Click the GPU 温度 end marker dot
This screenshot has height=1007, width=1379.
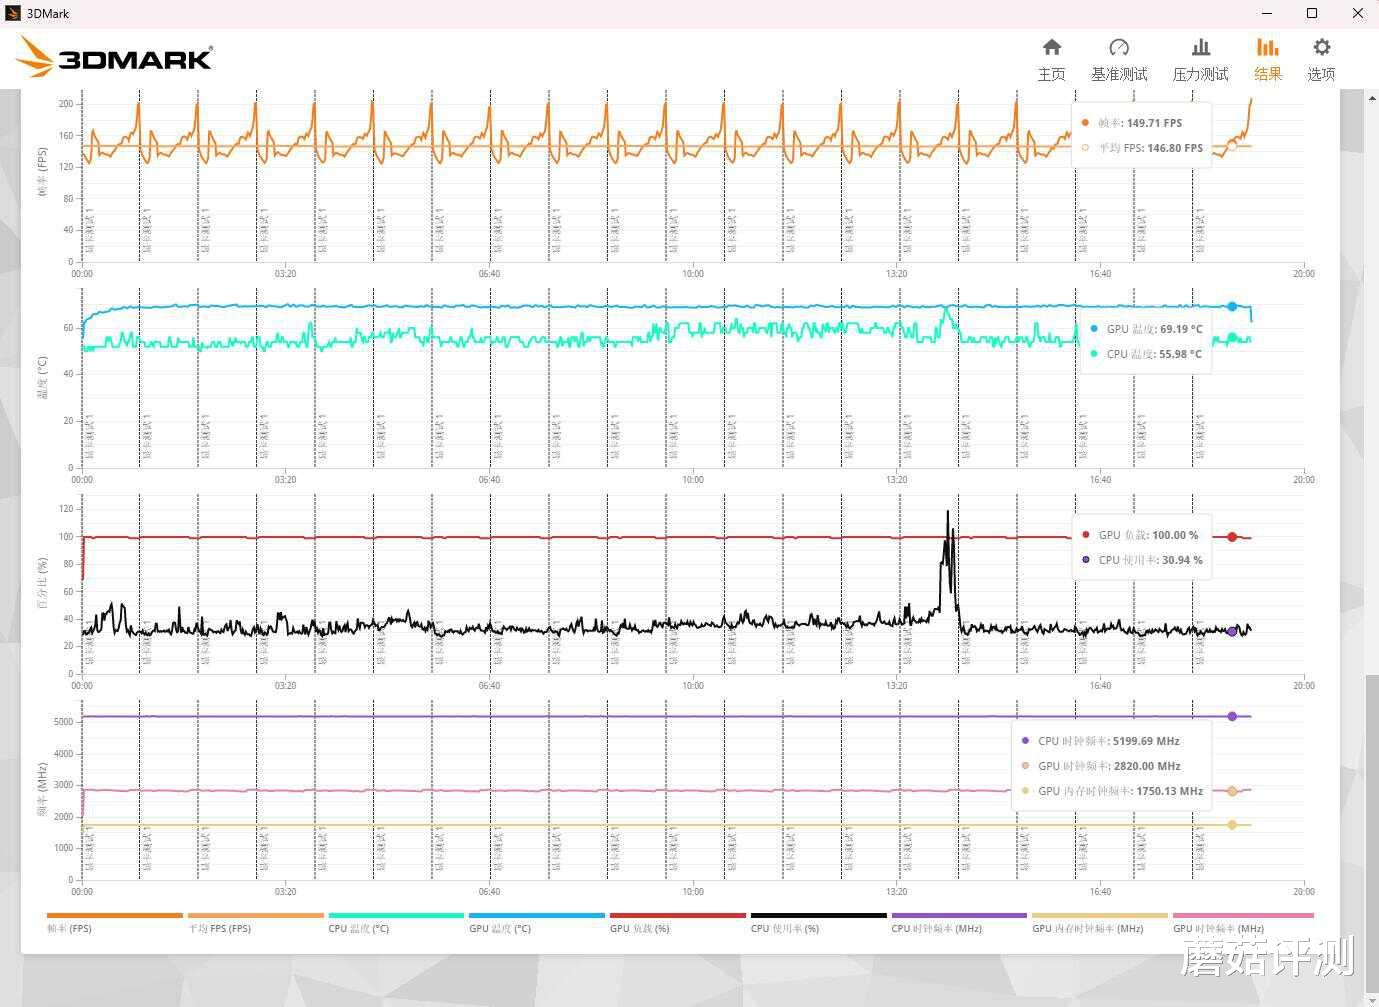[1232, 306]
